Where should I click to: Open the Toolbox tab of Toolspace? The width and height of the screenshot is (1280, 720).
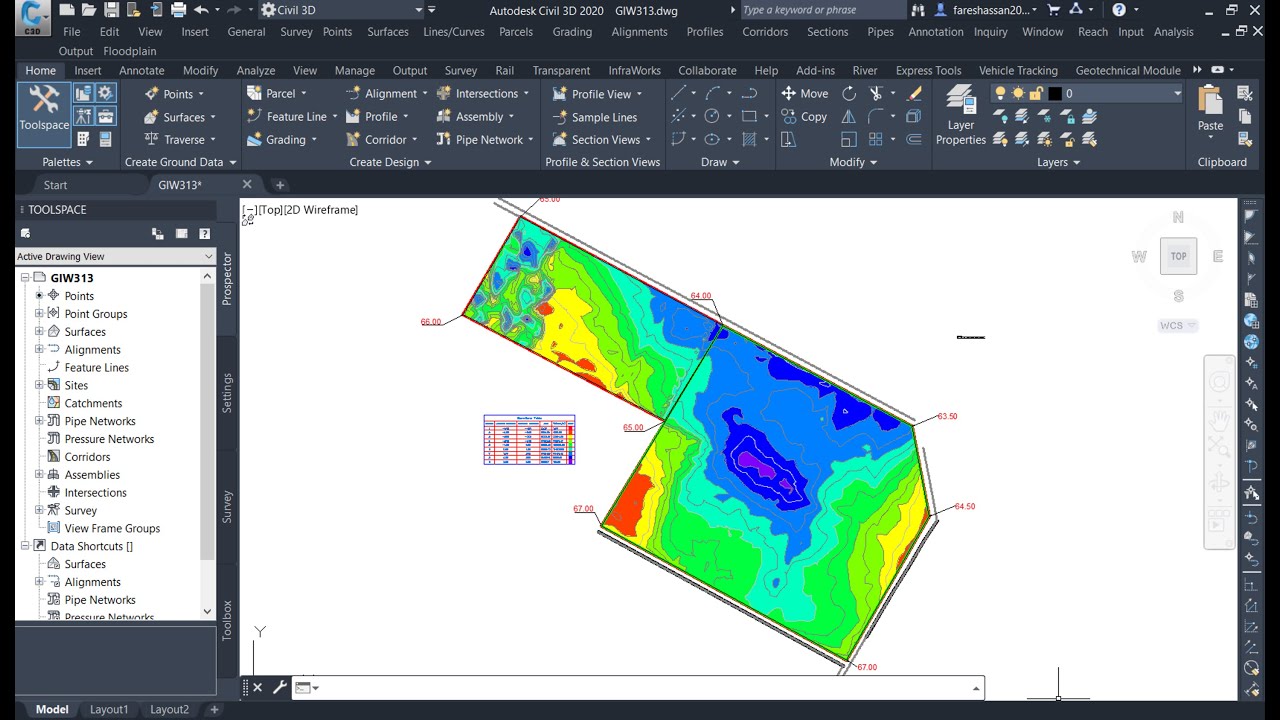click(x=227, y=620)
